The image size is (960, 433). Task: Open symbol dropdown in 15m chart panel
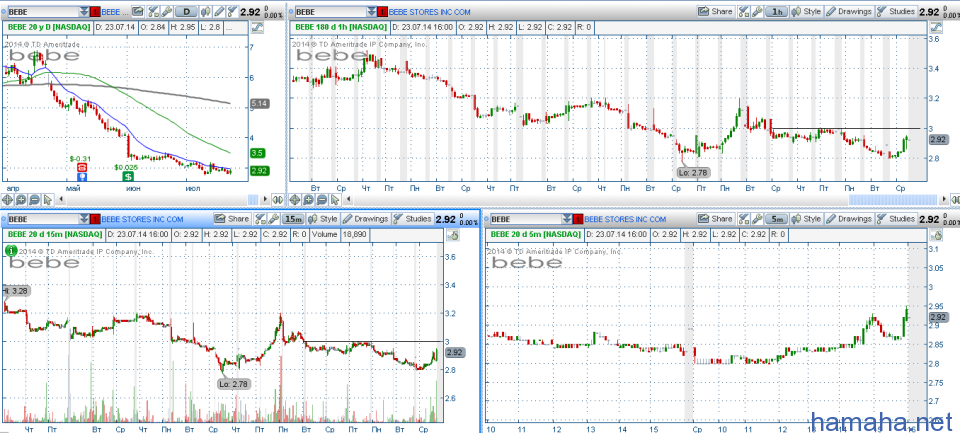[x=84, y=219]
